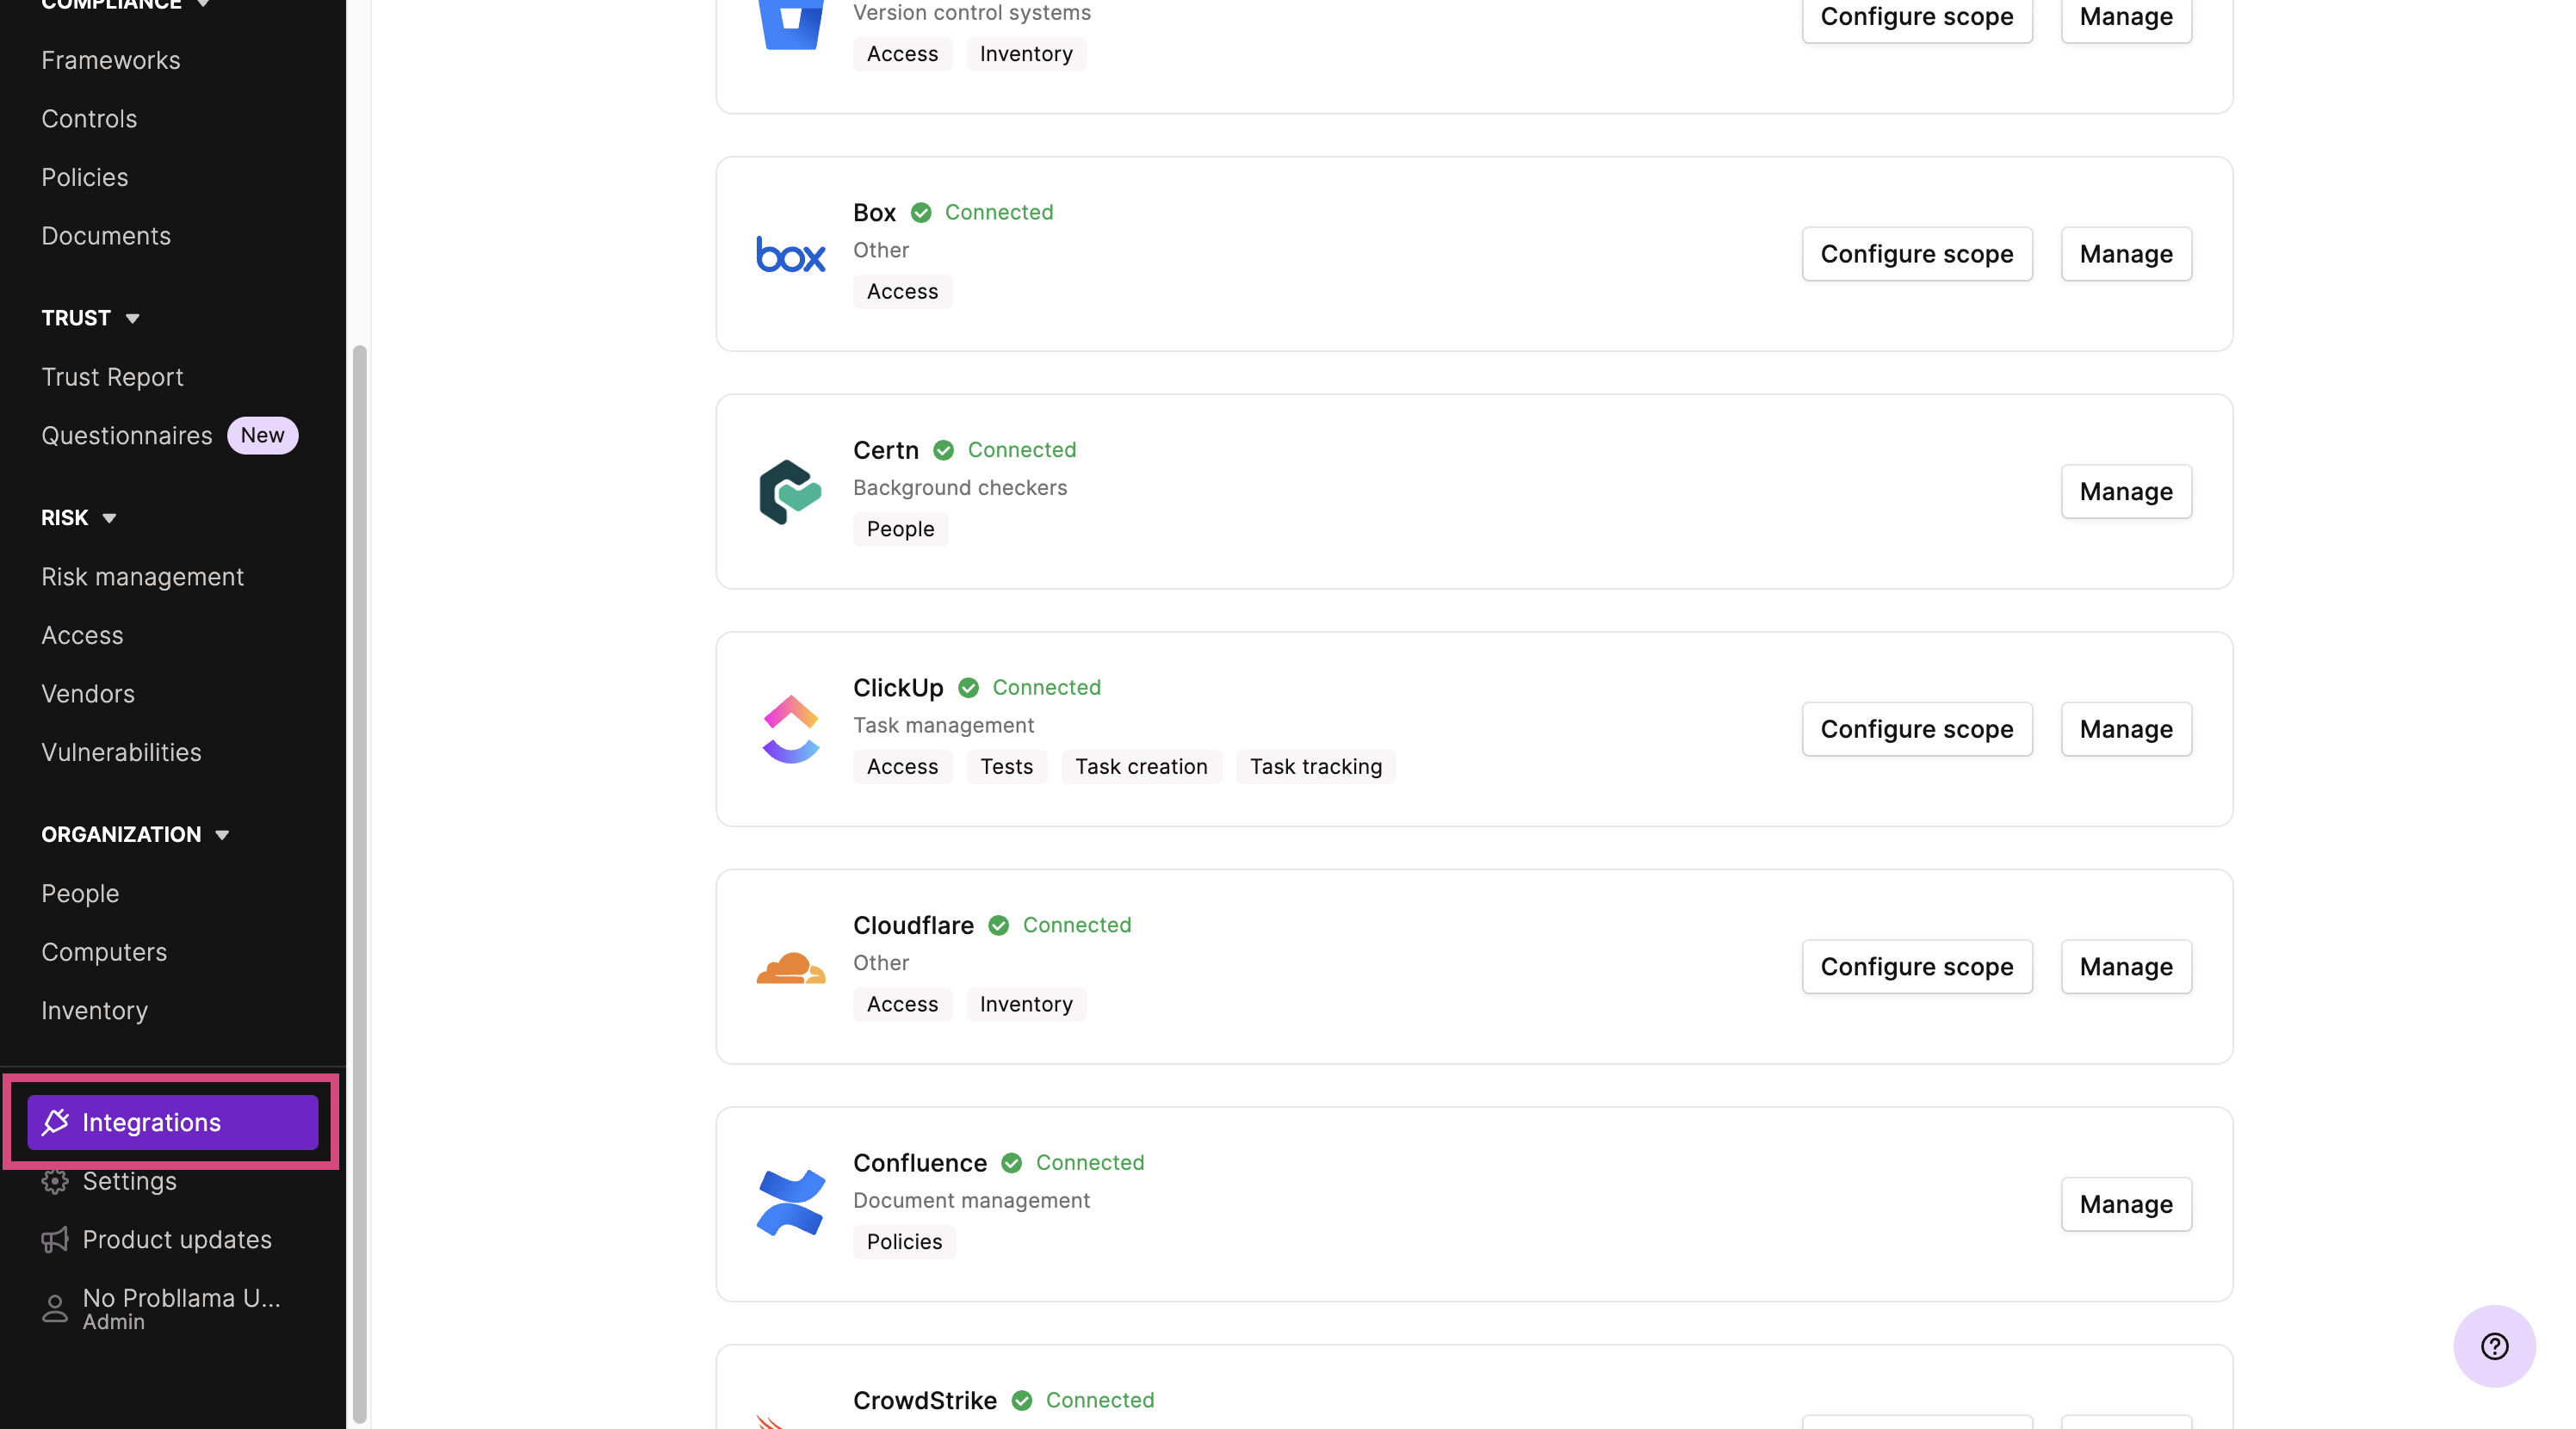Click the CrowdStrike integration name
This screenshot has width=2576, height=1429.
924,1400
